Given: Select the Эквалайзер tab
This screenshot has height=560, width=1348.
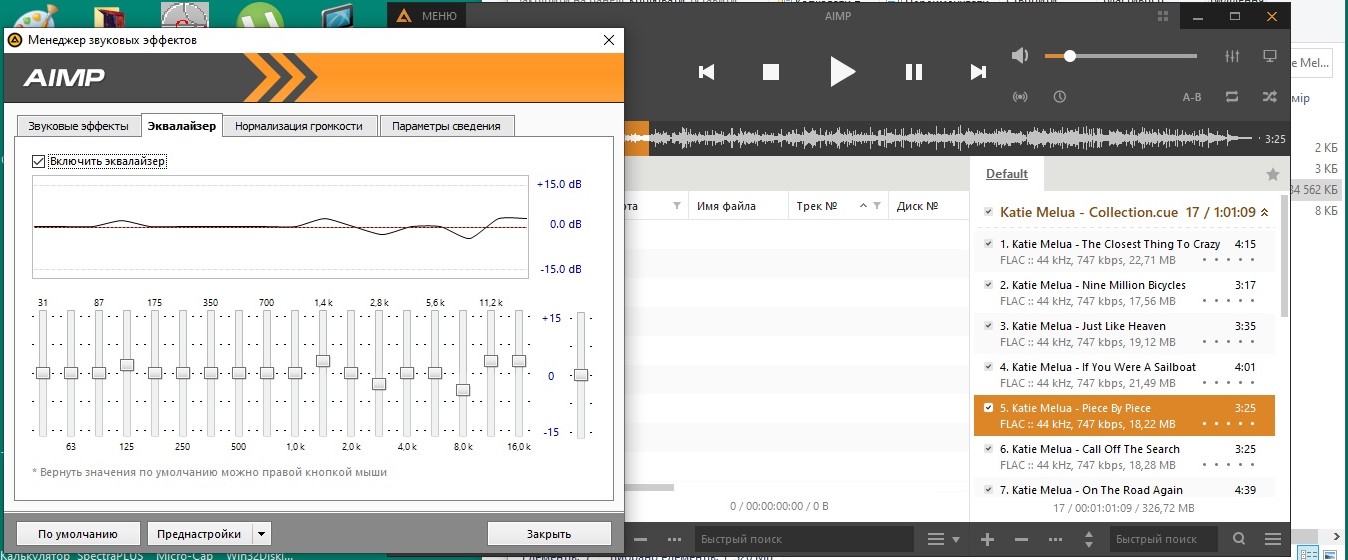Looking at the screenshot, I should coord(181,125).
